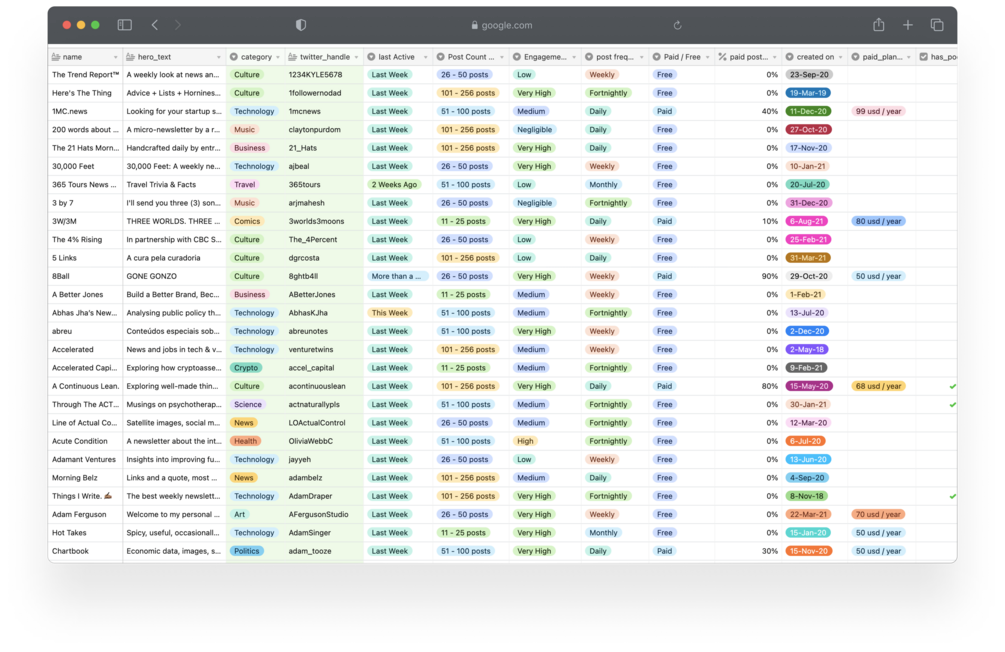Click the select icon beside category header
Image resolution: width=1005 pixels, height=652 pixels.
tap(234, 57)
